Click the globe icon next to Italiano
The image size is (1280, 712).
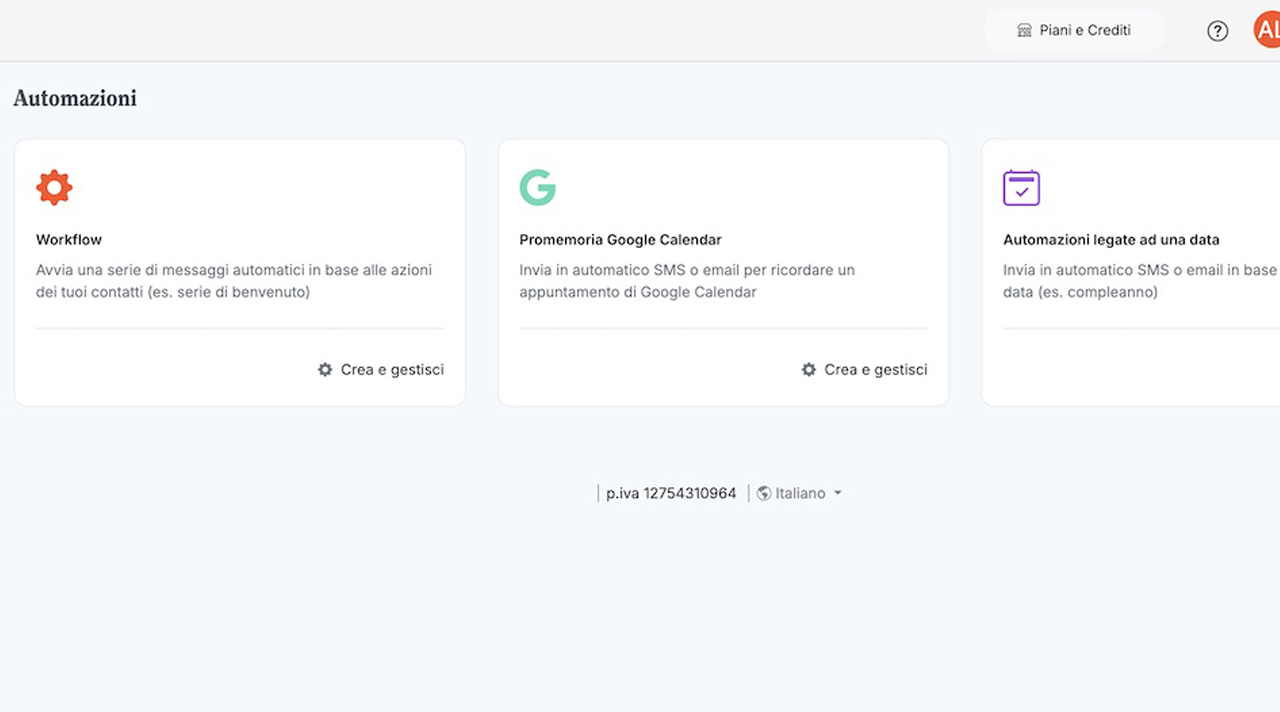coord(764,493)
